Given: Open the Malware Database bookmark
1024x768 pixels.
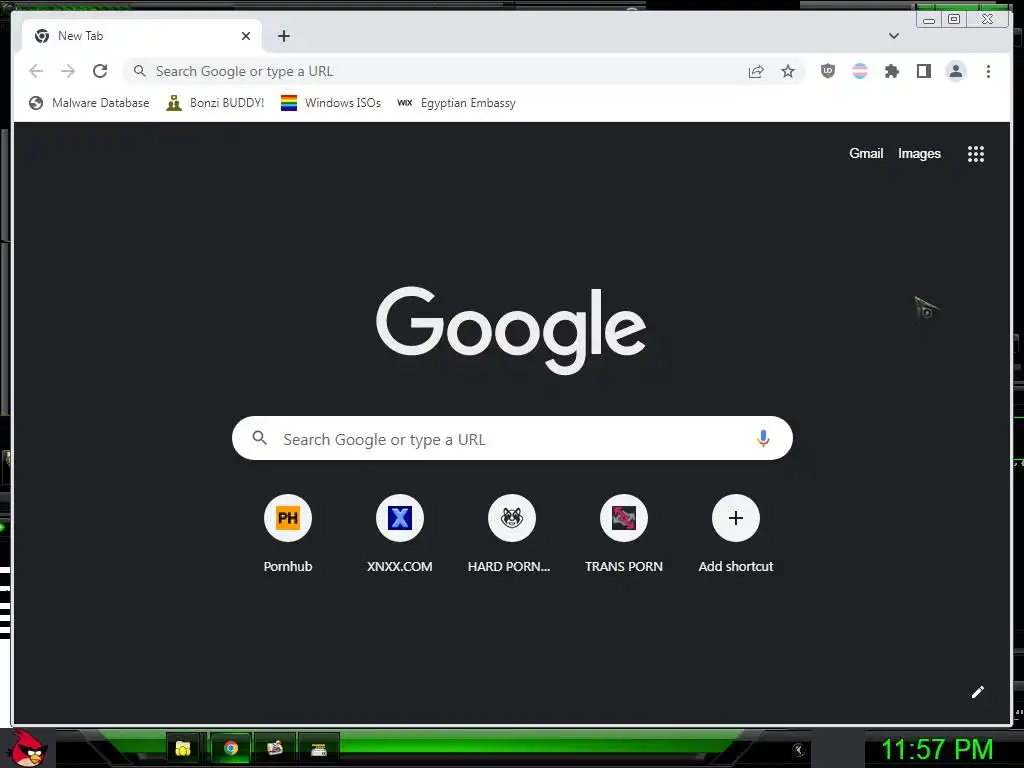Looking at the screenshot, I should [89, 103].
